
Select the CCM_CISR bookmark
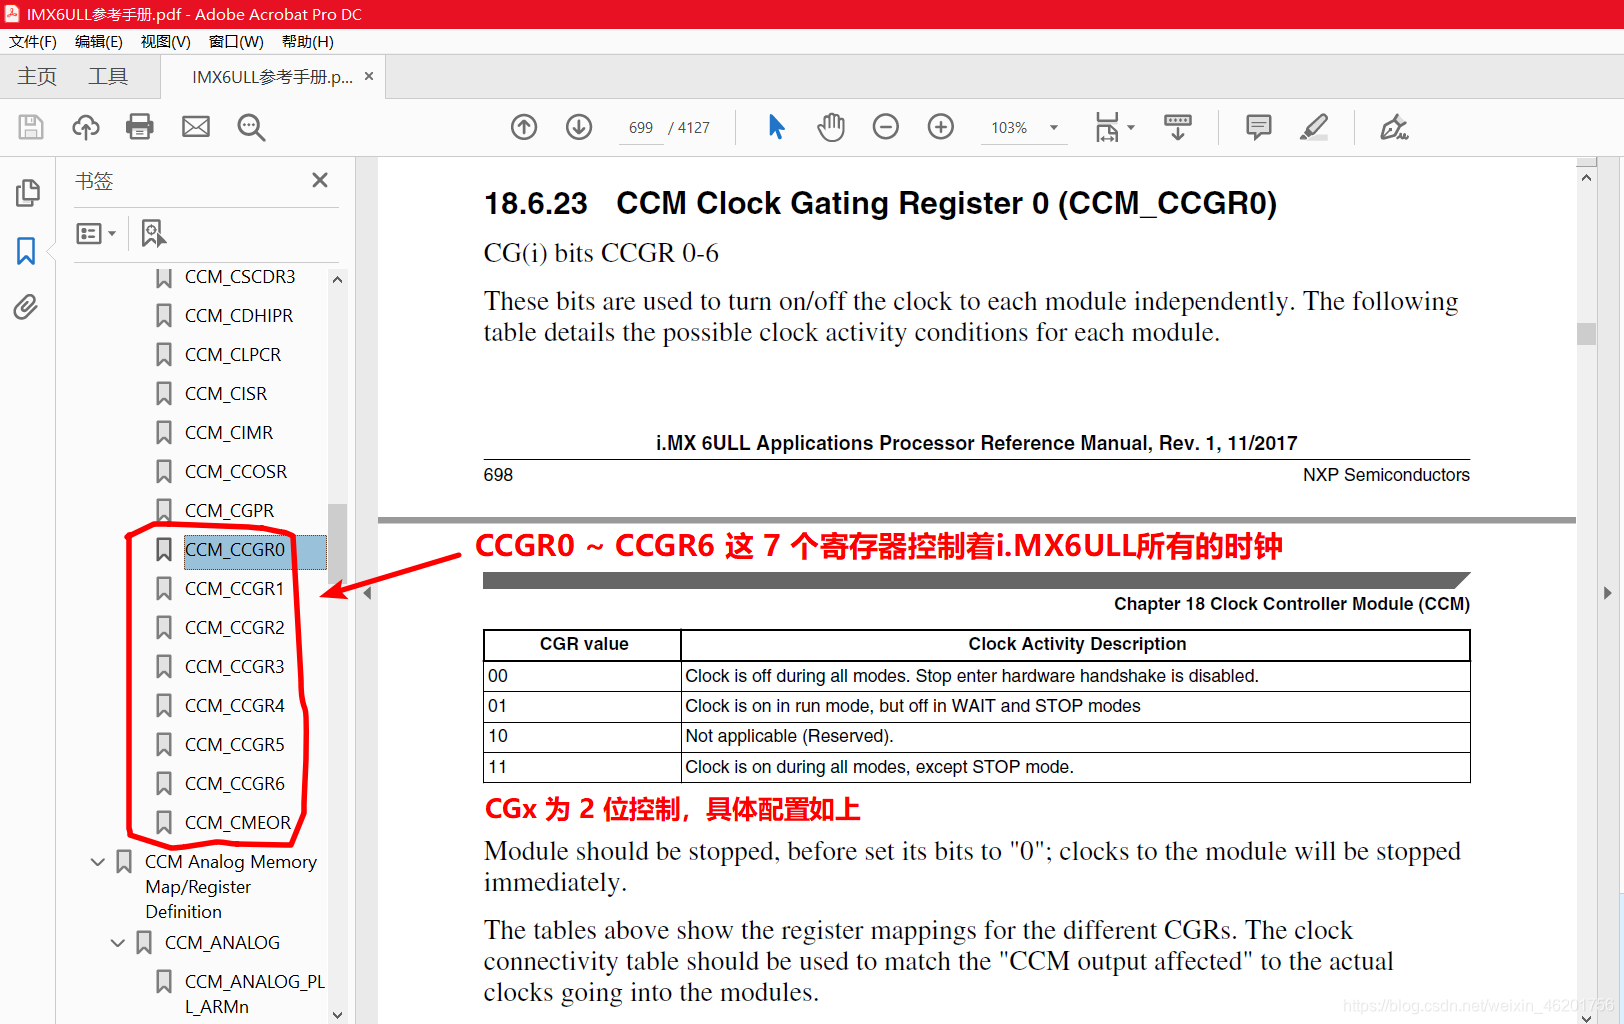pos(226,394)
